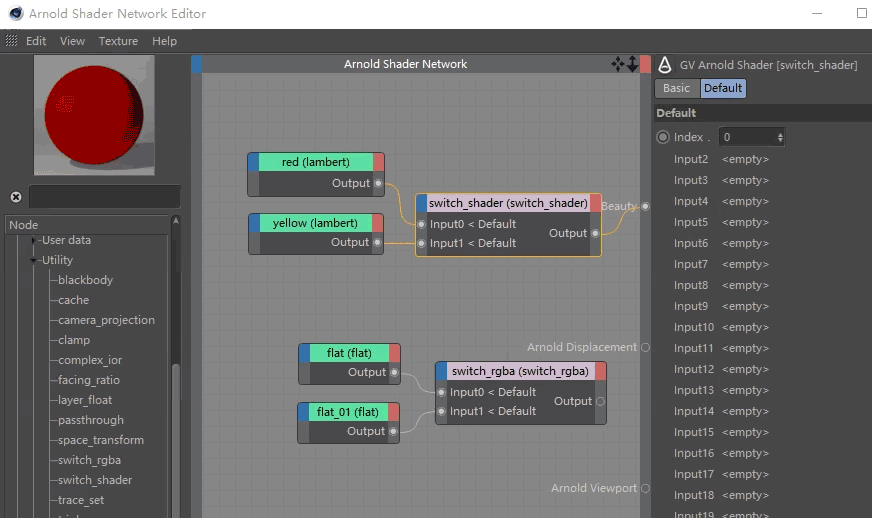Click blue input square on red lambert node

coord(254,162)
